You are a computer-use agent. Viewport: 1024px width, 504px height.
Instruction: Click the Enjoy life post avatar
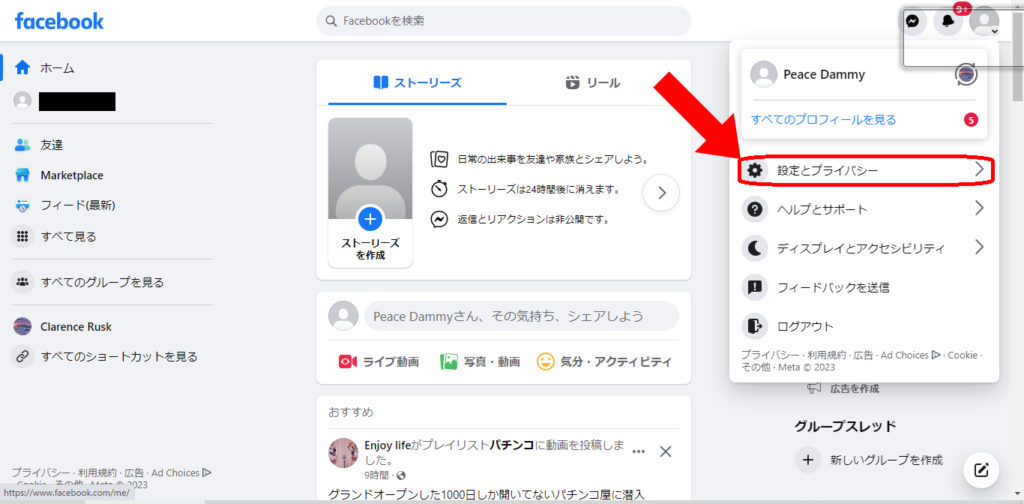343,453
